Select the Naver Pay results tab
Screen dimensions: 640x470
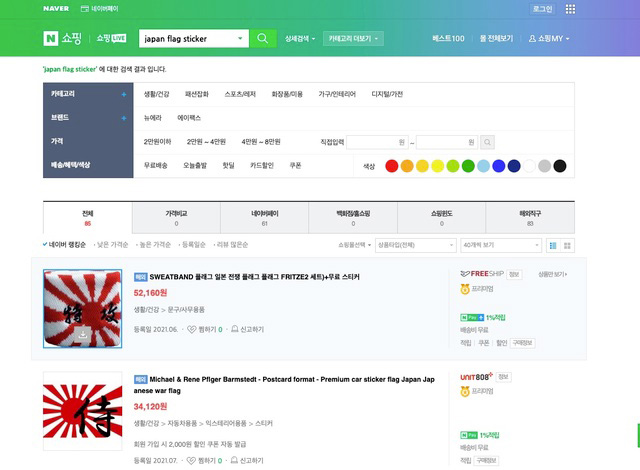[x=264, y=217]
